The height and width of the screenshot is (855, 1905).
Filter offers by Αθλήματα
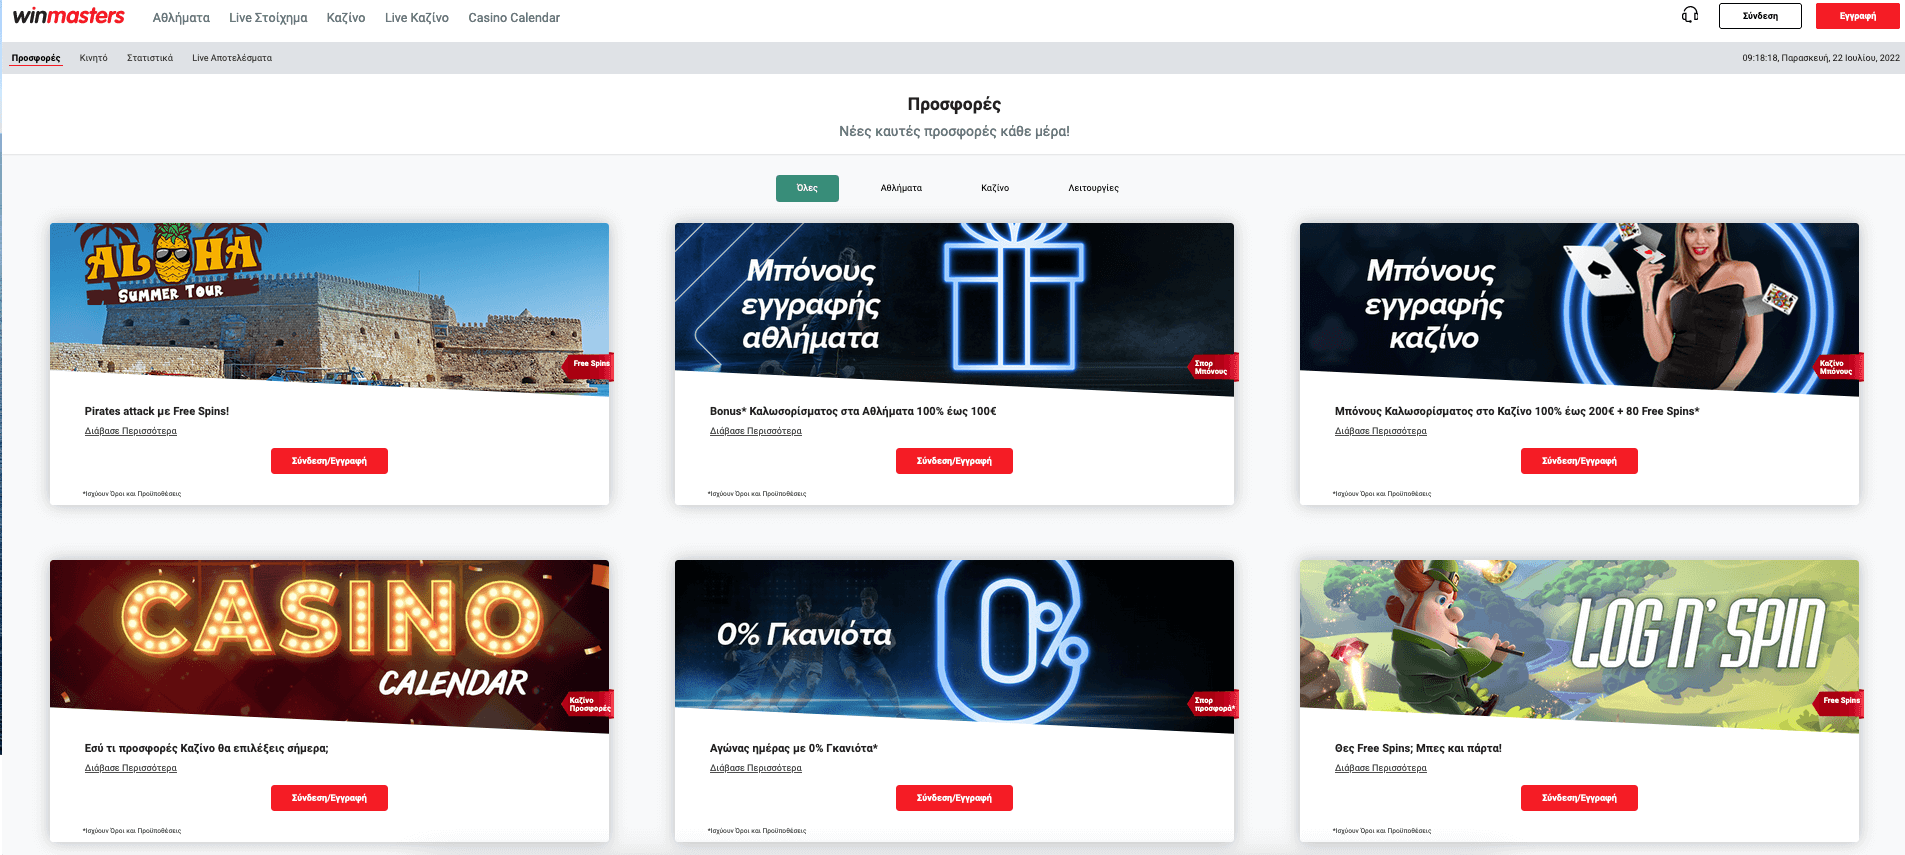click(901, 188)
